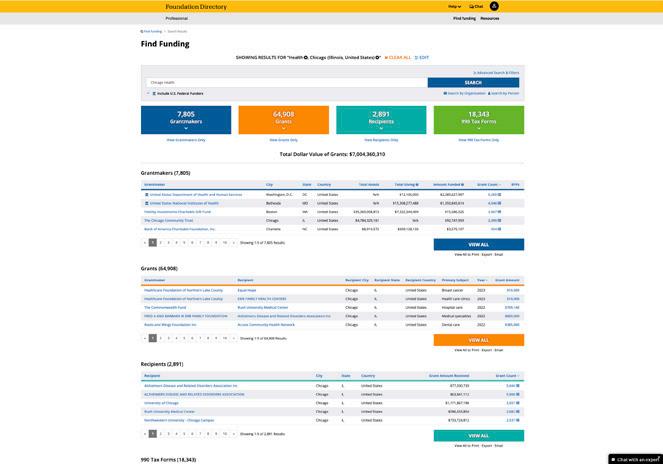Click grant count icon in Department of Health row
663x464 pixels.
(499, 195)
